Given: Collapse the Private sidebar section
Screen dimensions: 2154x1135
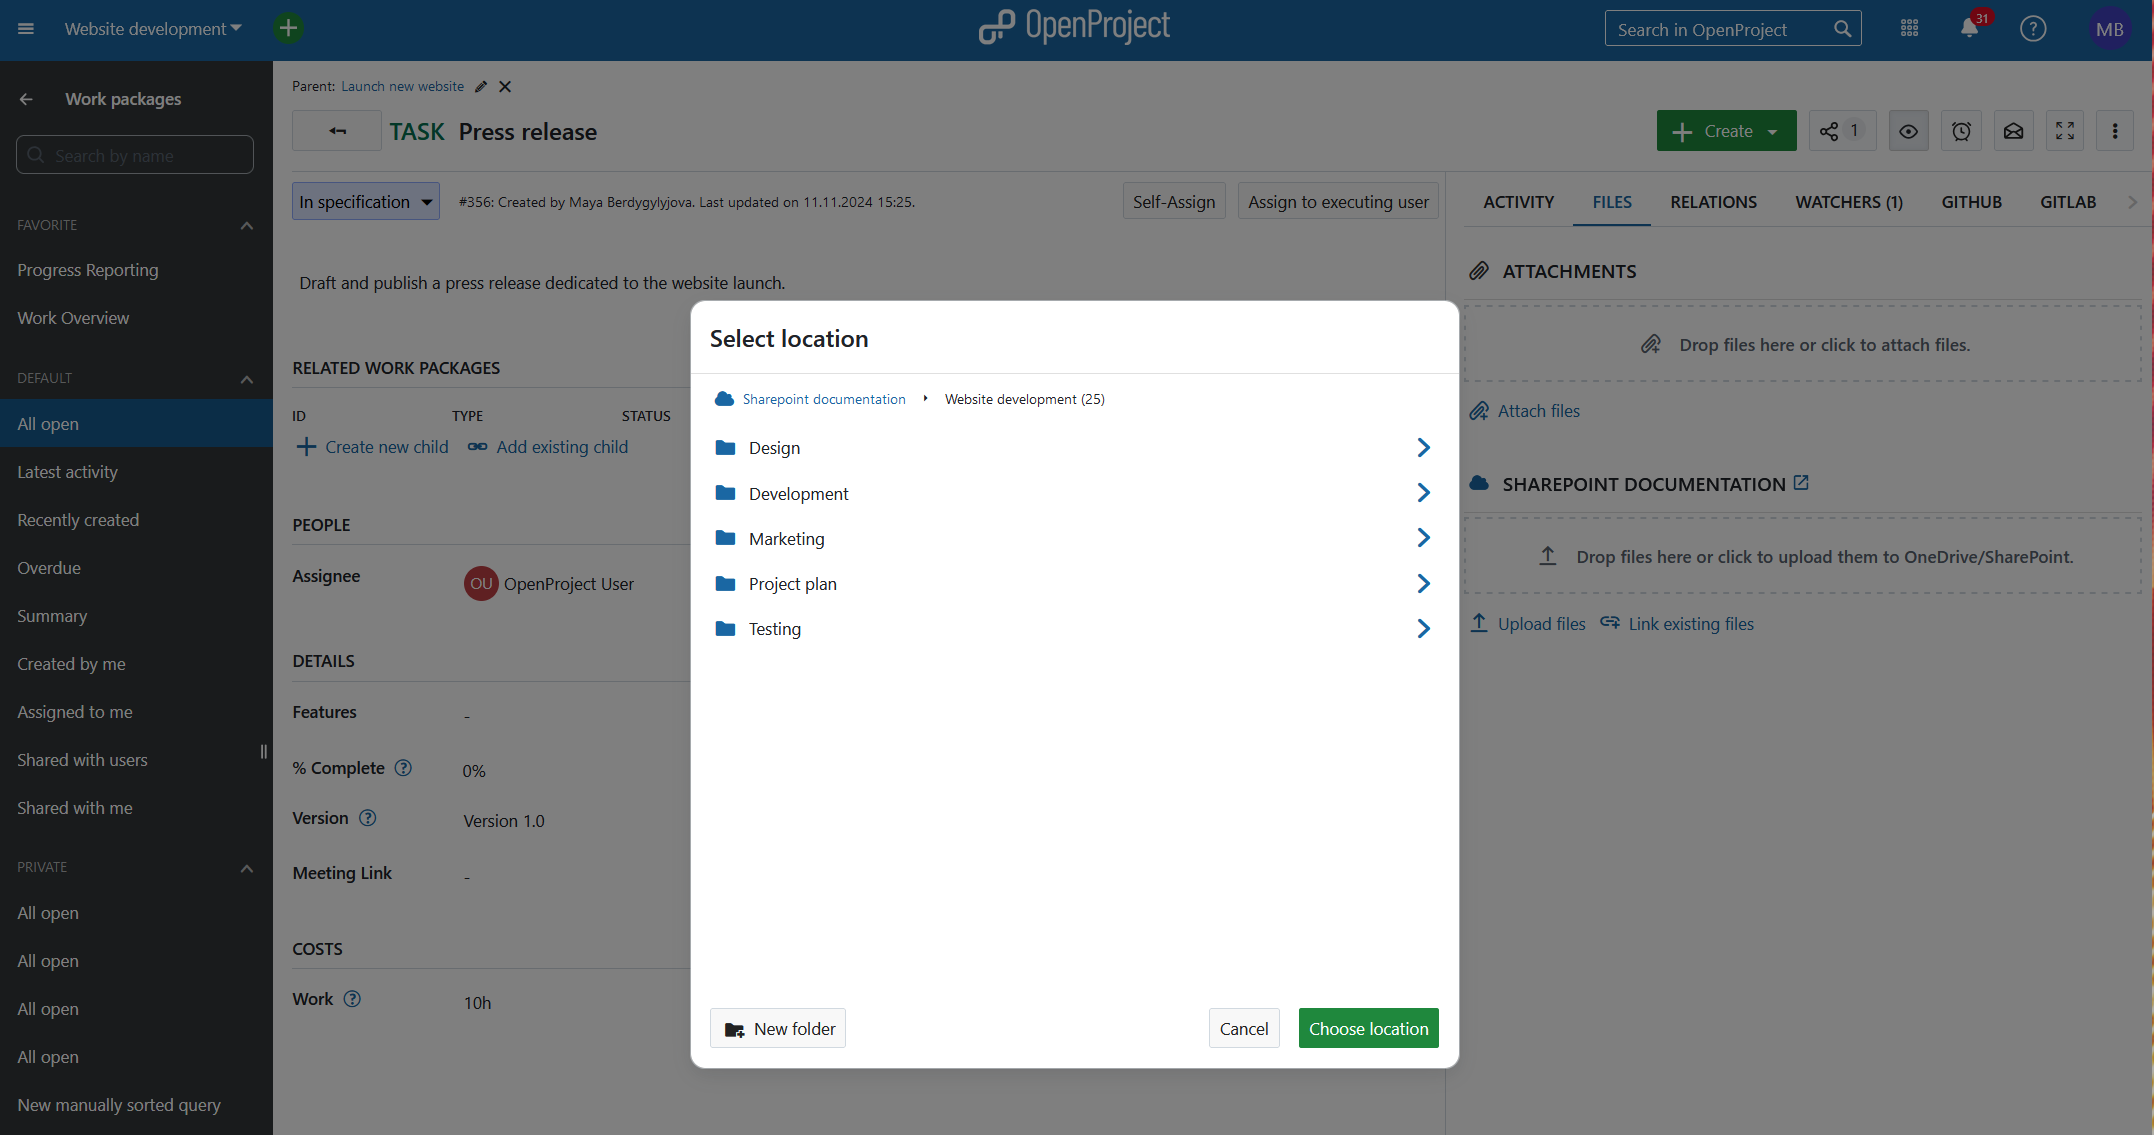Looking at the screenshot, I should [247, 868].
